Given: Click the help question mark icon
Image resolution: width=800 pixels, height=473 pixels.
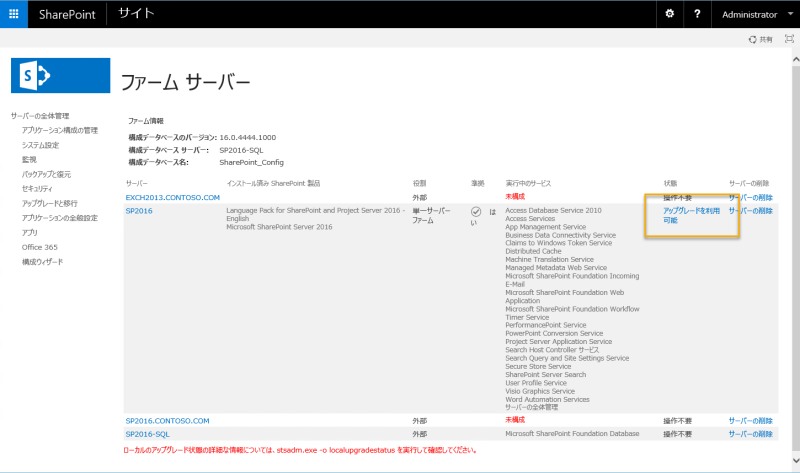Looking at the screenshot, I should (697, 14).
